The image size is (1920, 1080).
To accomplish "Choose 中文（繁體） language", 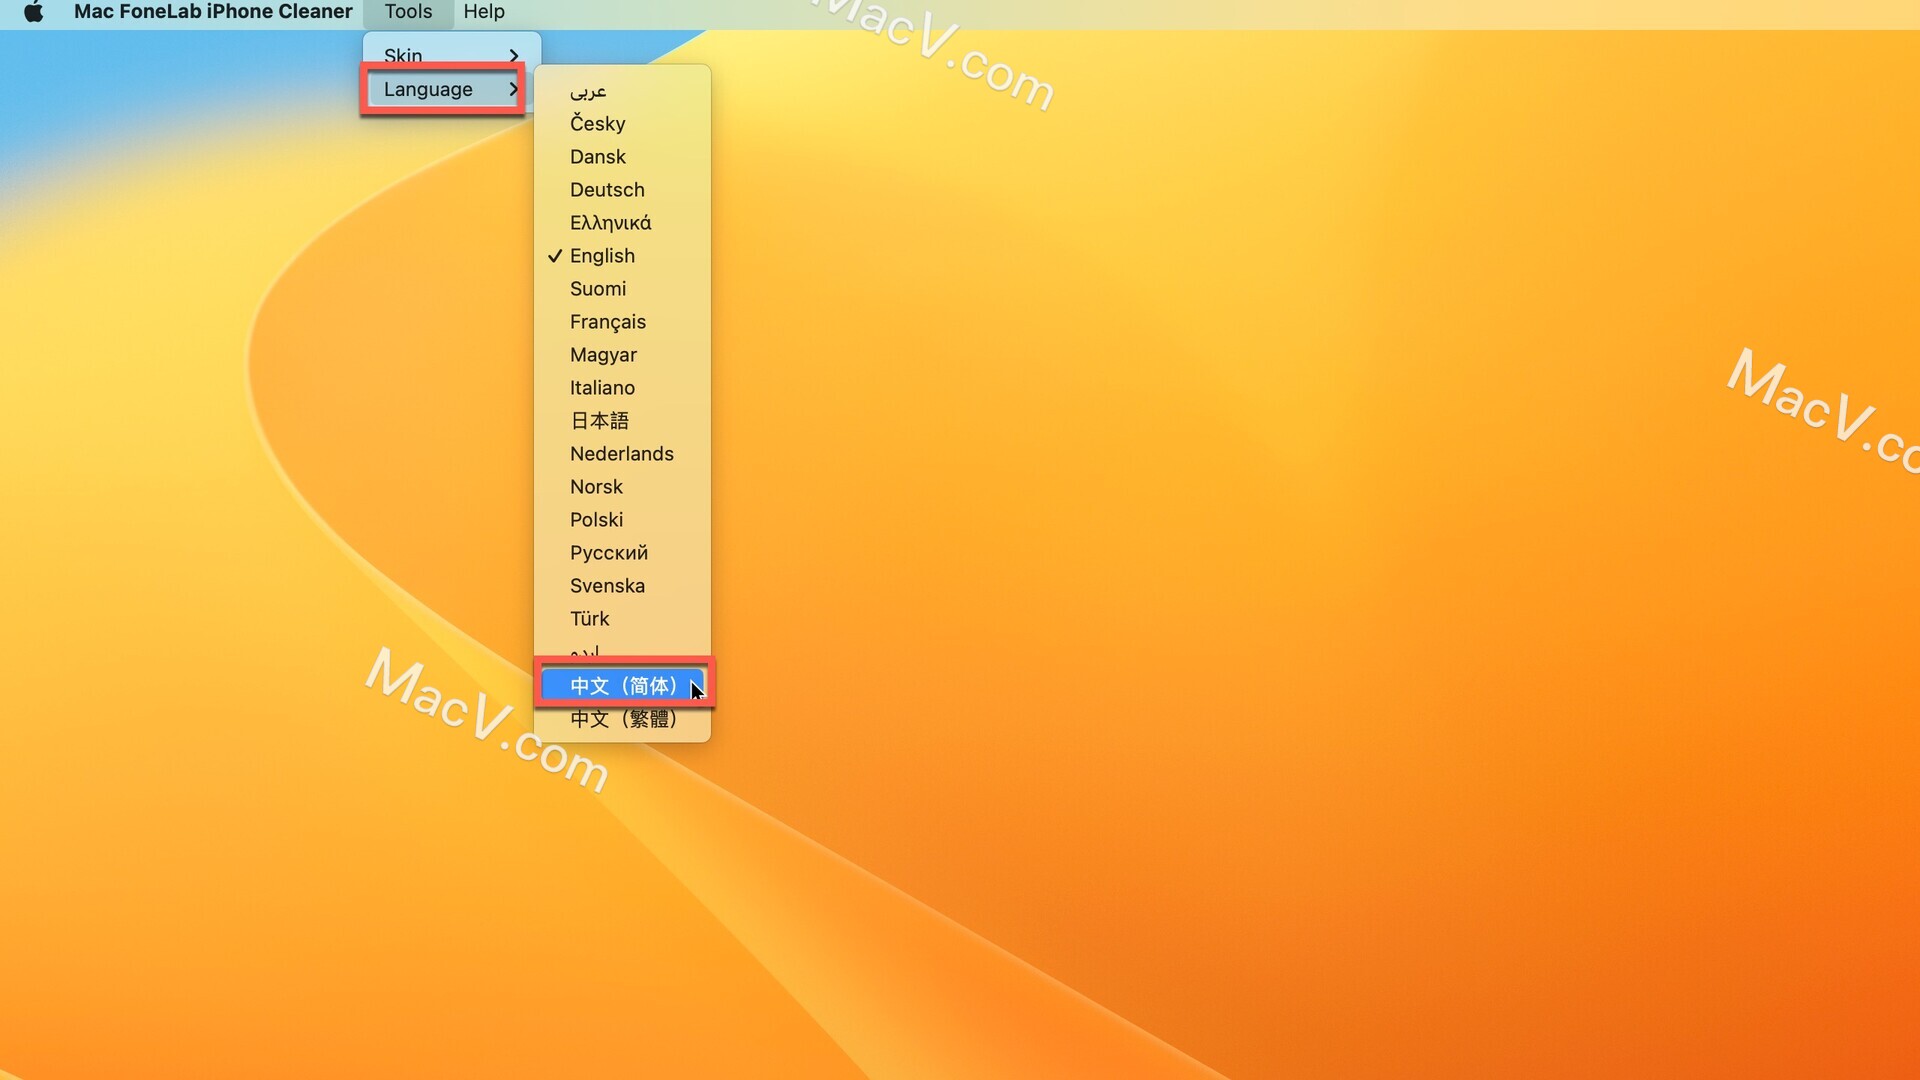I will 622,719.
